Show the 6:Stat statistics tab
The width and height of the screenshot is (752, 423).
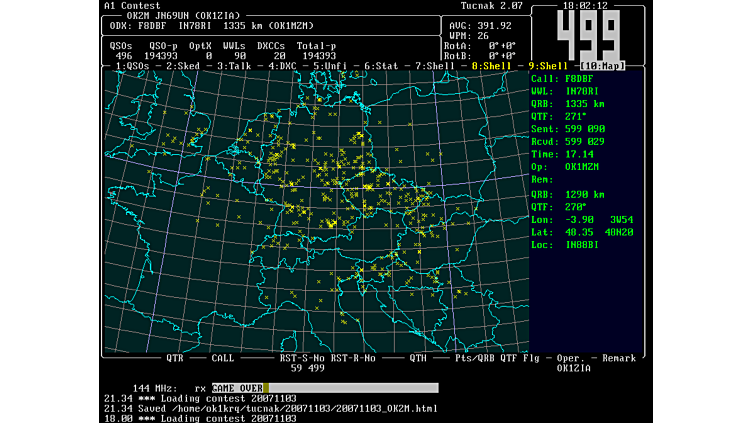pos(383,66)
